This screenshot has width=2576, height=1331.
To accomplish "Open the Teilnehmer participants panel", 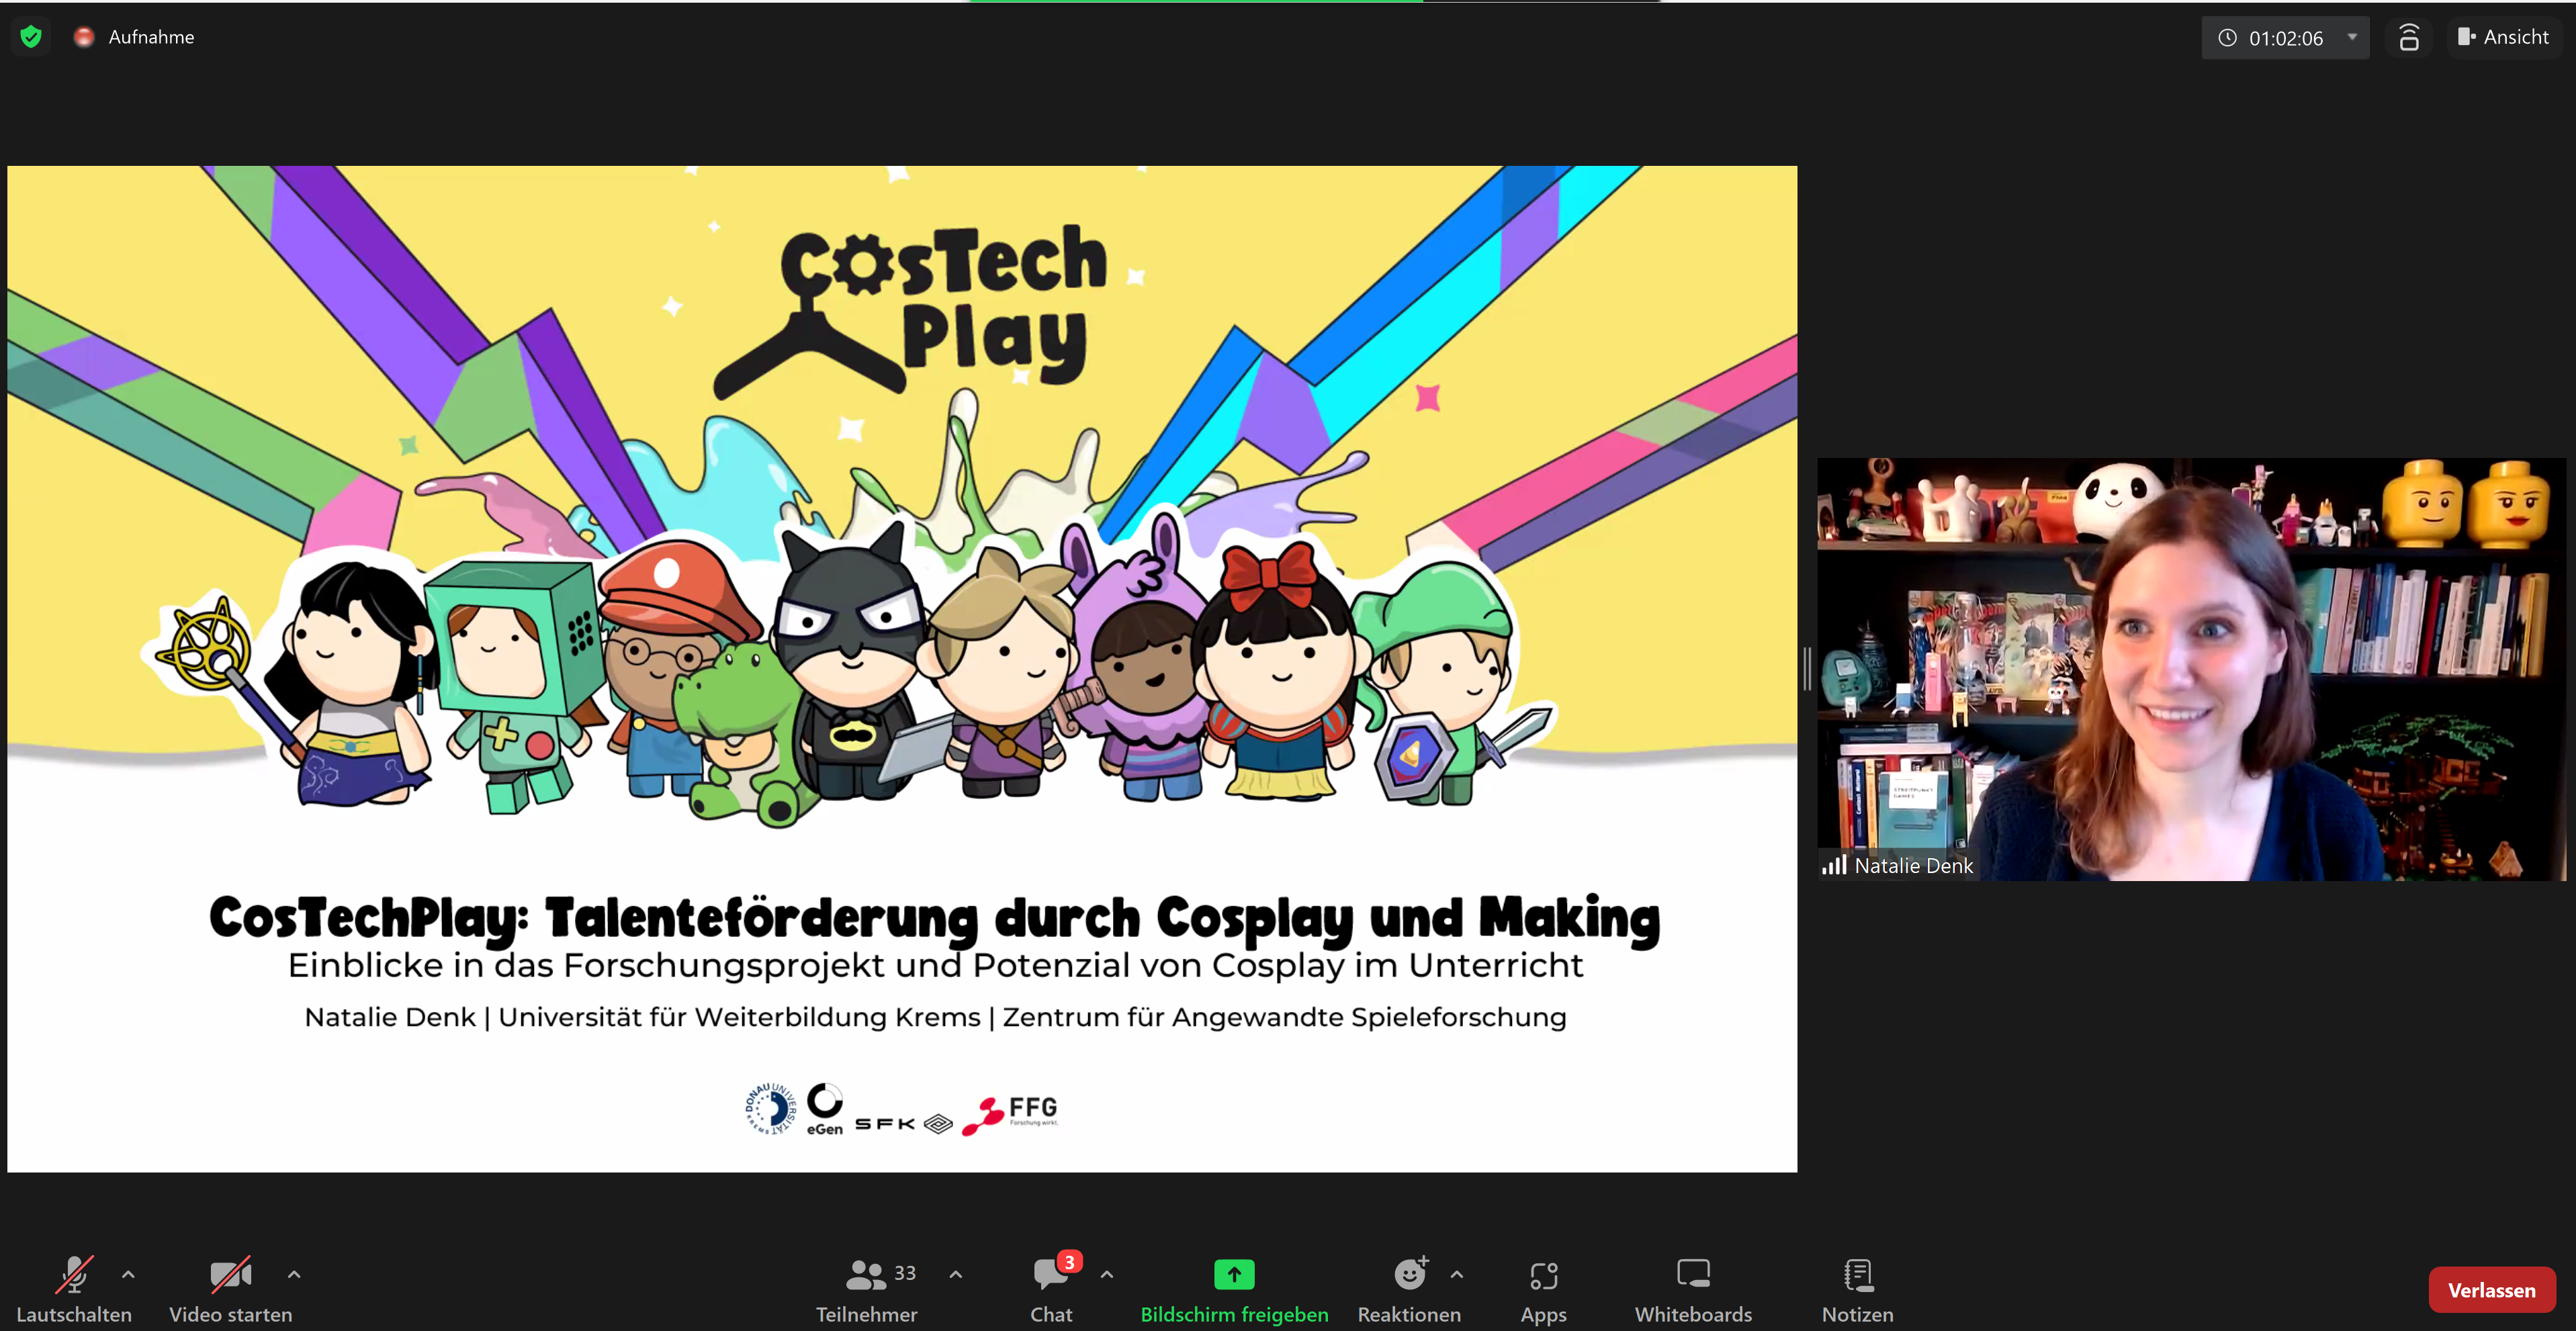I will click(x=867, y=1289).
